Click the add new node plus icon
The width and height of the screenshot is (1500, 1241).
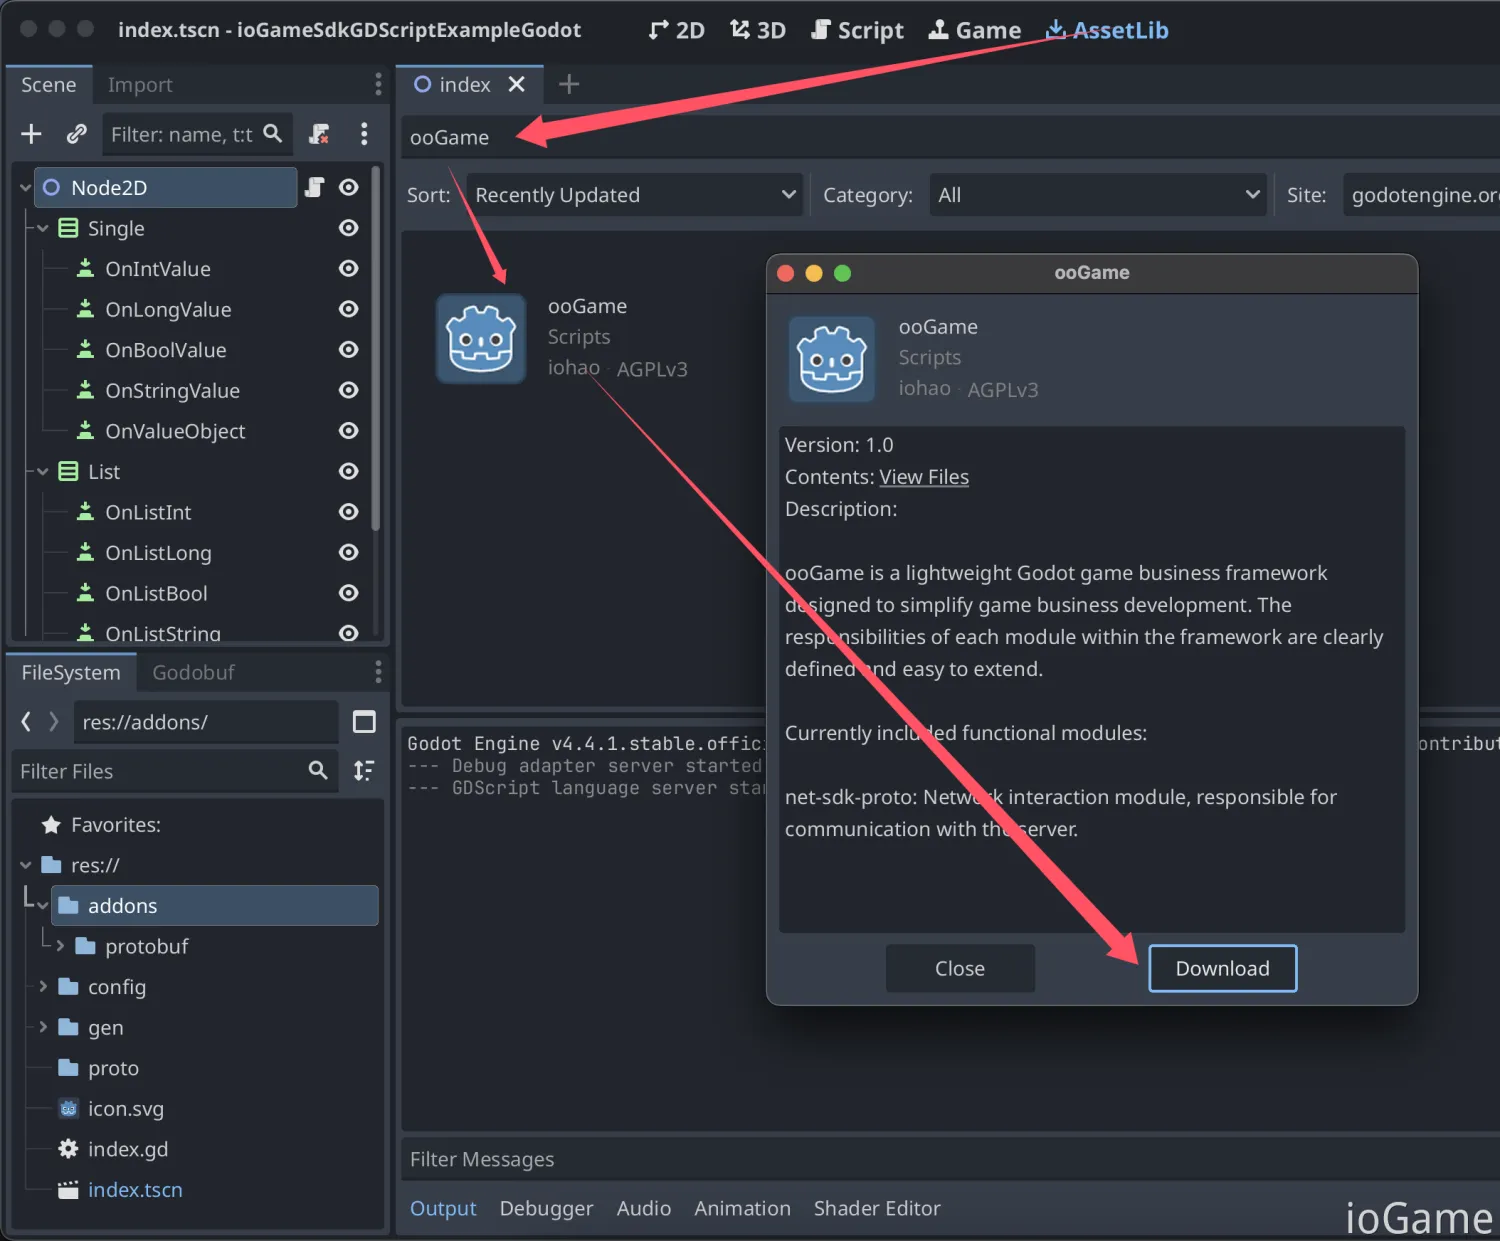(x=31, y=134)
